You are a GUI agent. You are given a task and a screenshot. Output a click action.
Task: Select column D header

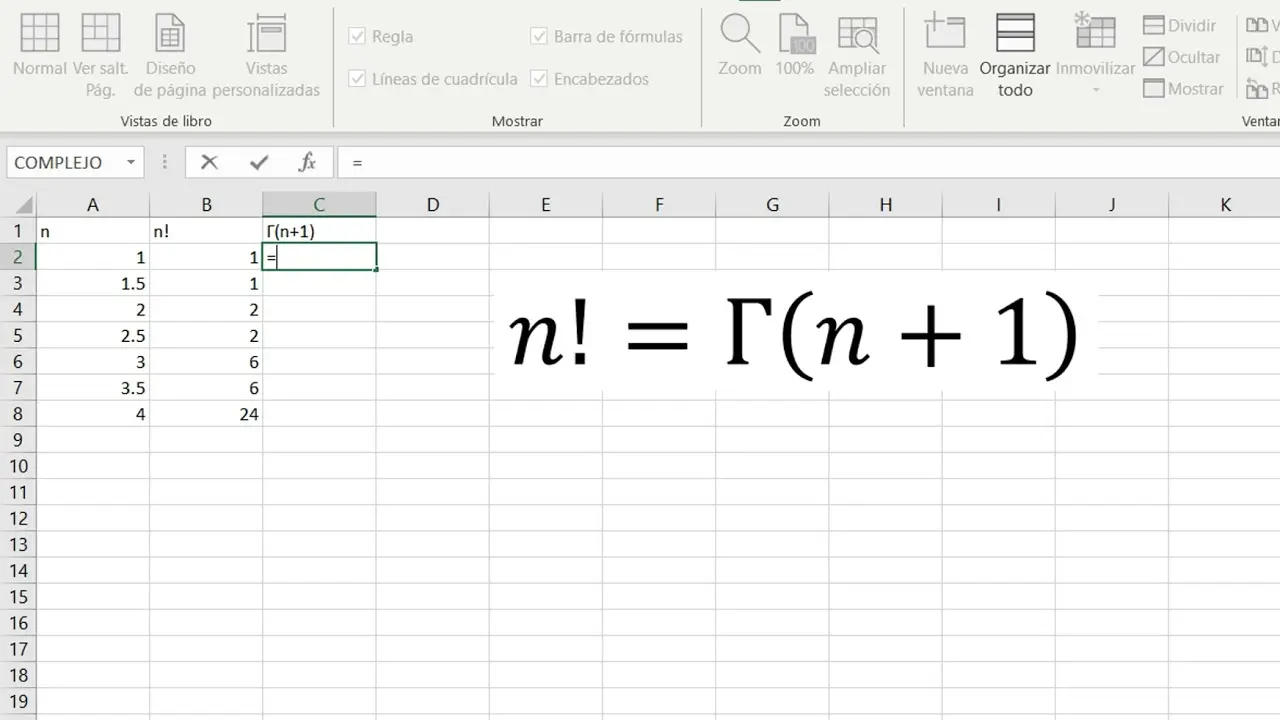(x=432, y=205)
